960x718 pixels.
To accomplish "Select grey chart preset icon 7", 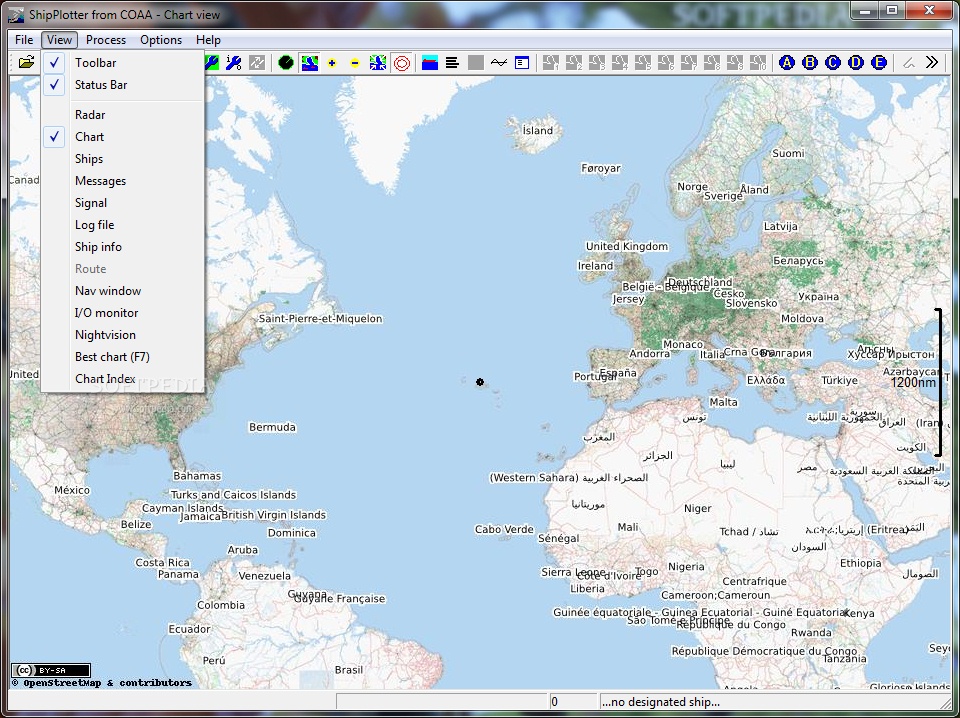I will pyautogui.click(x=689, y=62).
